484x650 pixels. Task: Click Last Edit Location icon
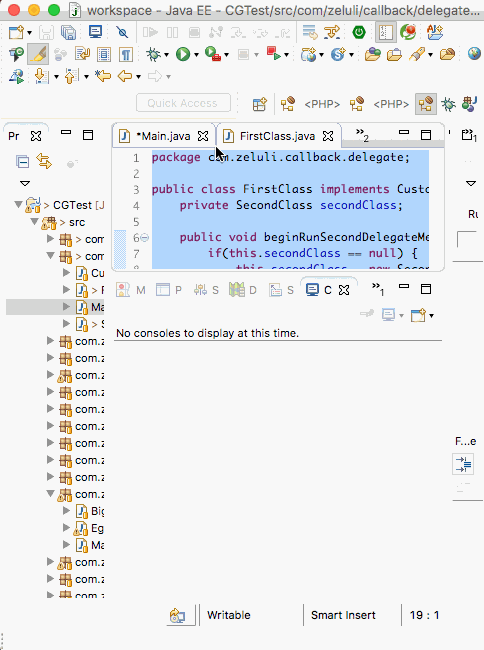pos(103,76)
